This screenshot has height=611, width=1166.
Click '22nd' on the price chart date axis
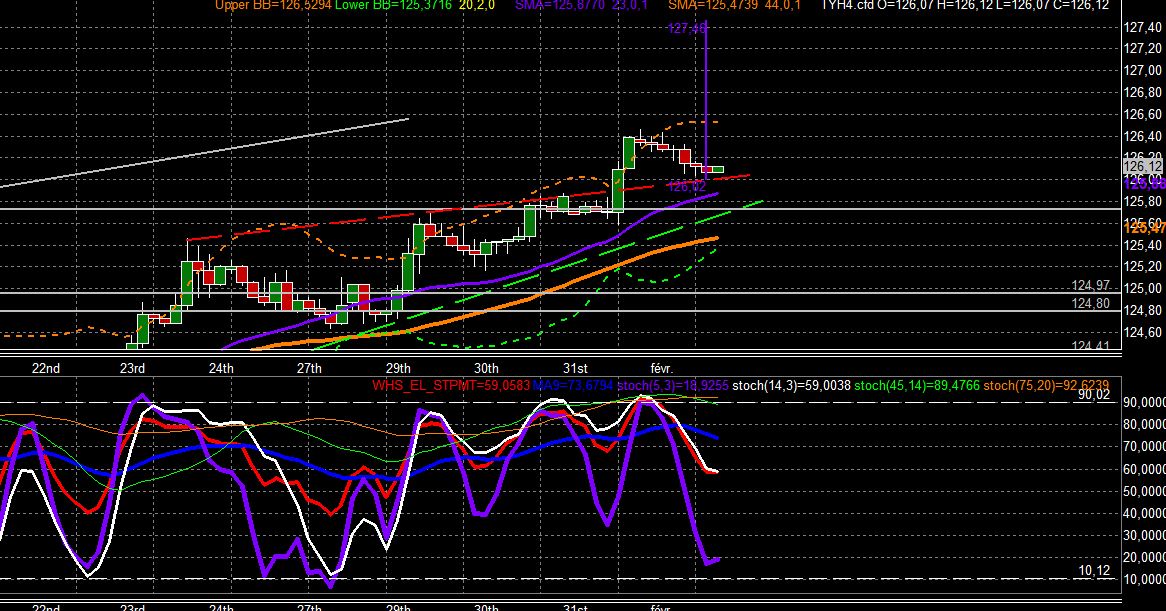(46, 368)
